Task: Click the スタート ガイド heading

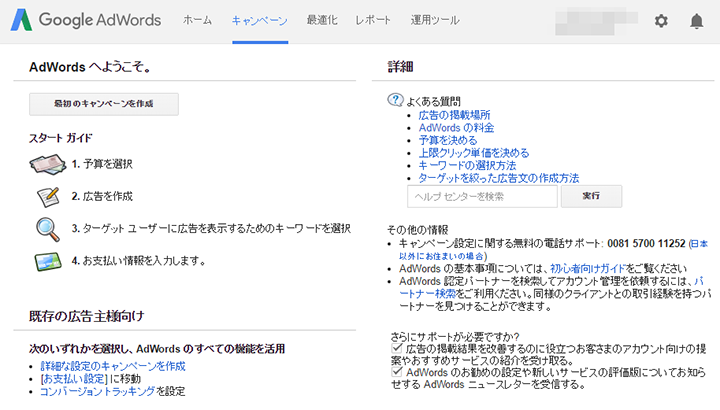Action: click(x=61, y=138)
